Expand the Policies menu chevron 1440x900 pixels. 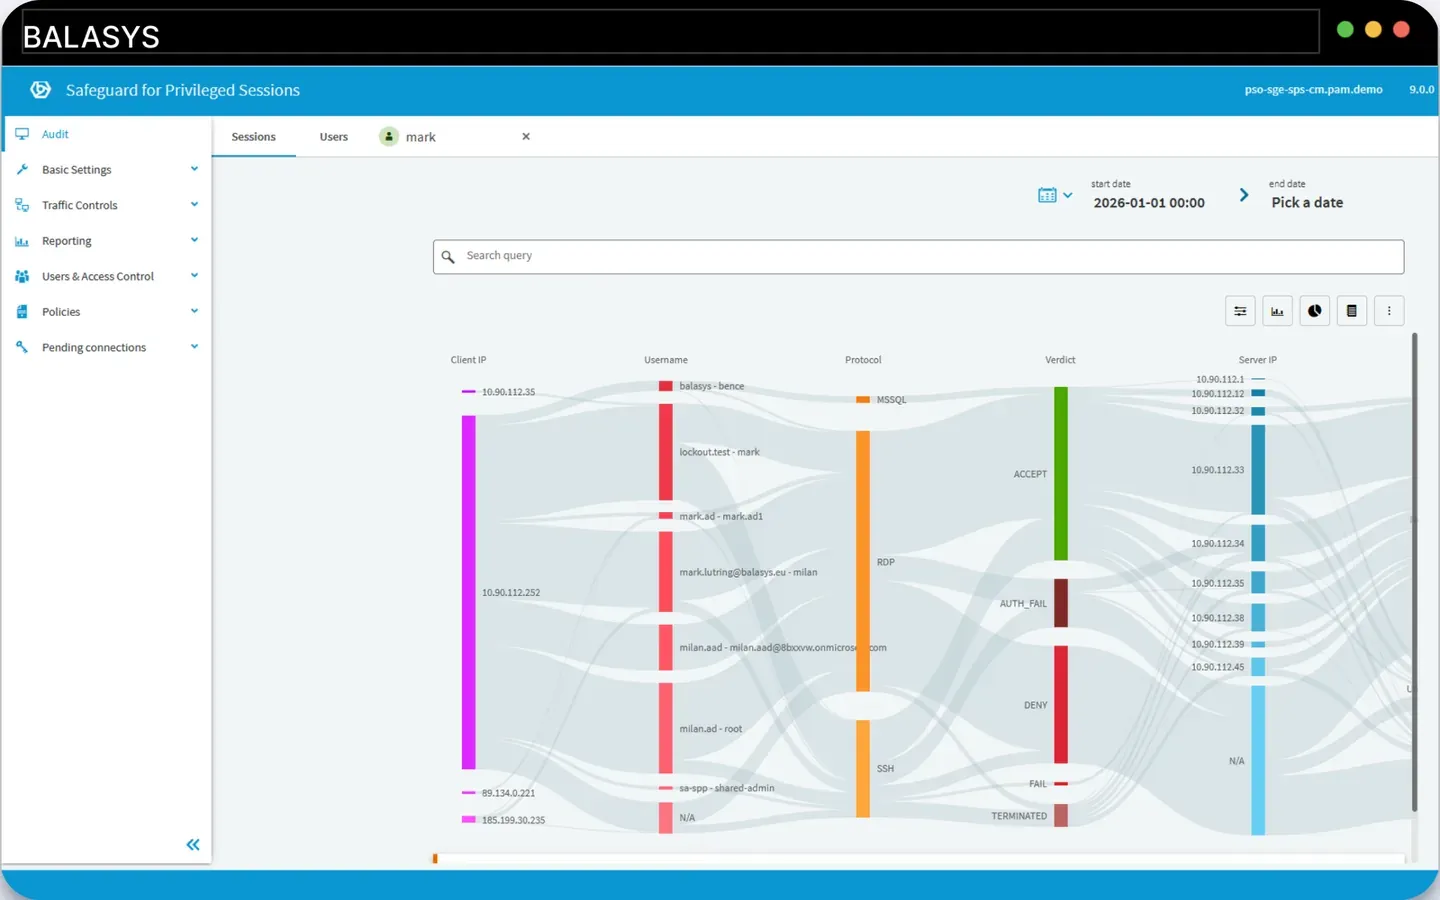point(194,311)
